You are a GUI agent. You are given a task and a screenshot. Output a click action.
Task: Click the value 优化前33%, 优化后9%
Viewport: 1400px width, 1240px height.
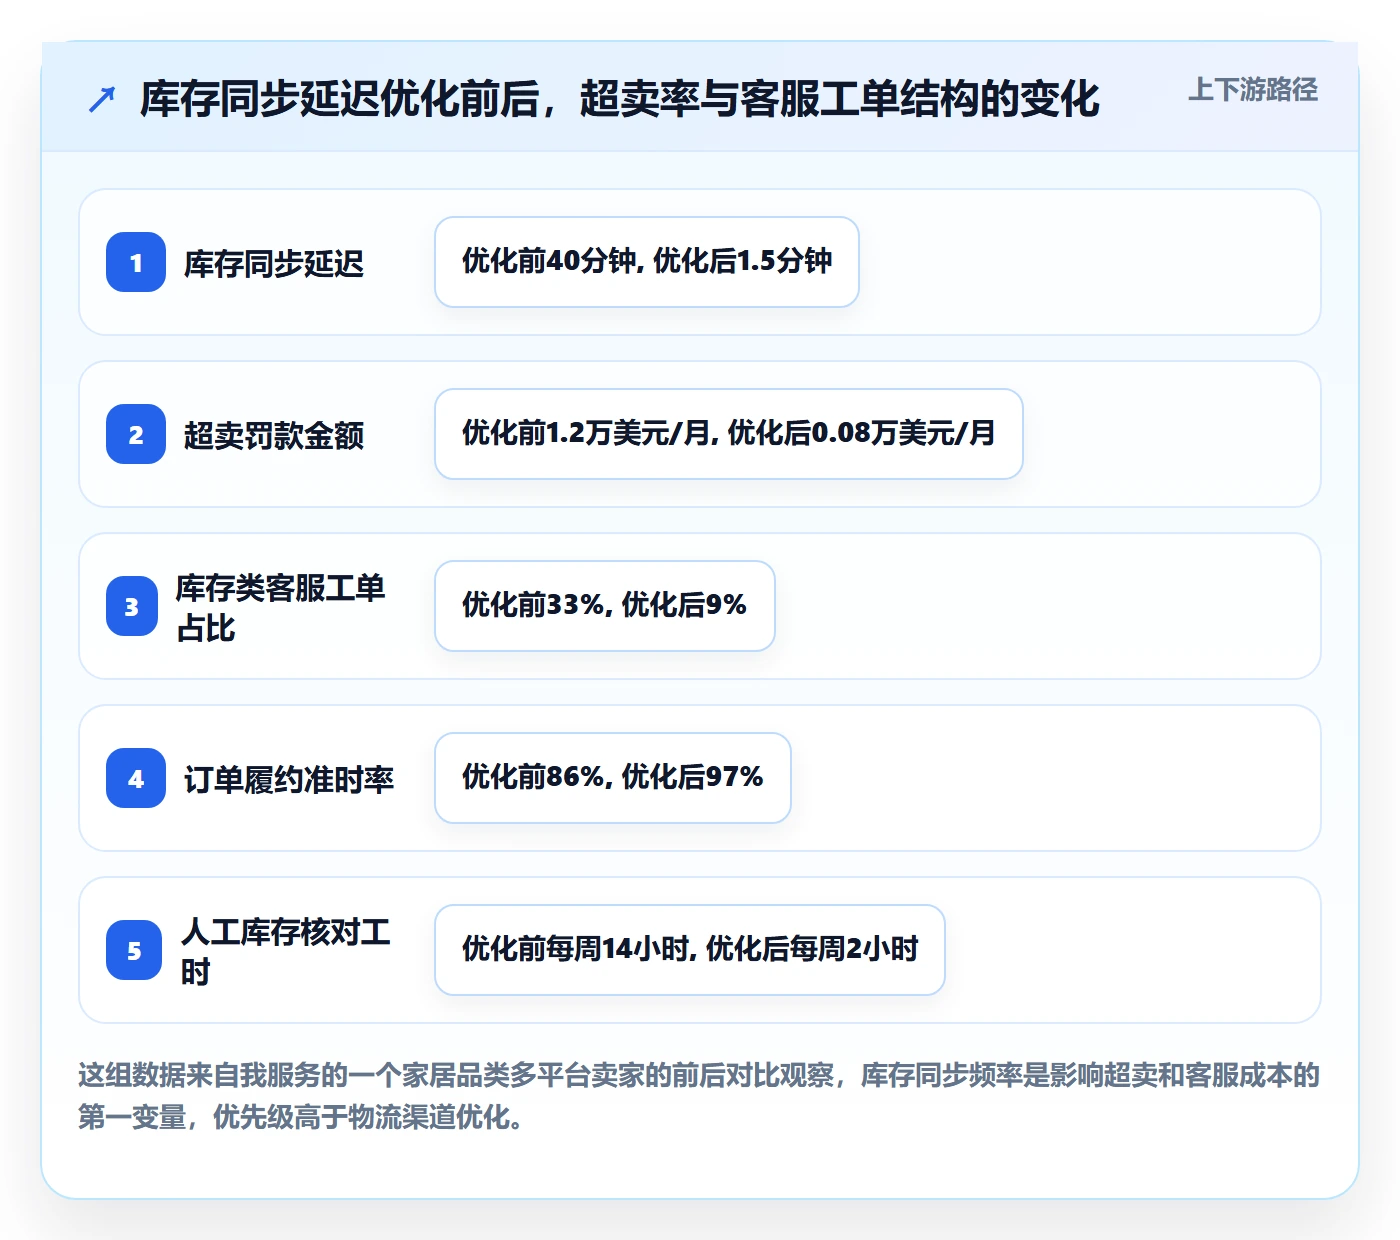coord(605,606)
